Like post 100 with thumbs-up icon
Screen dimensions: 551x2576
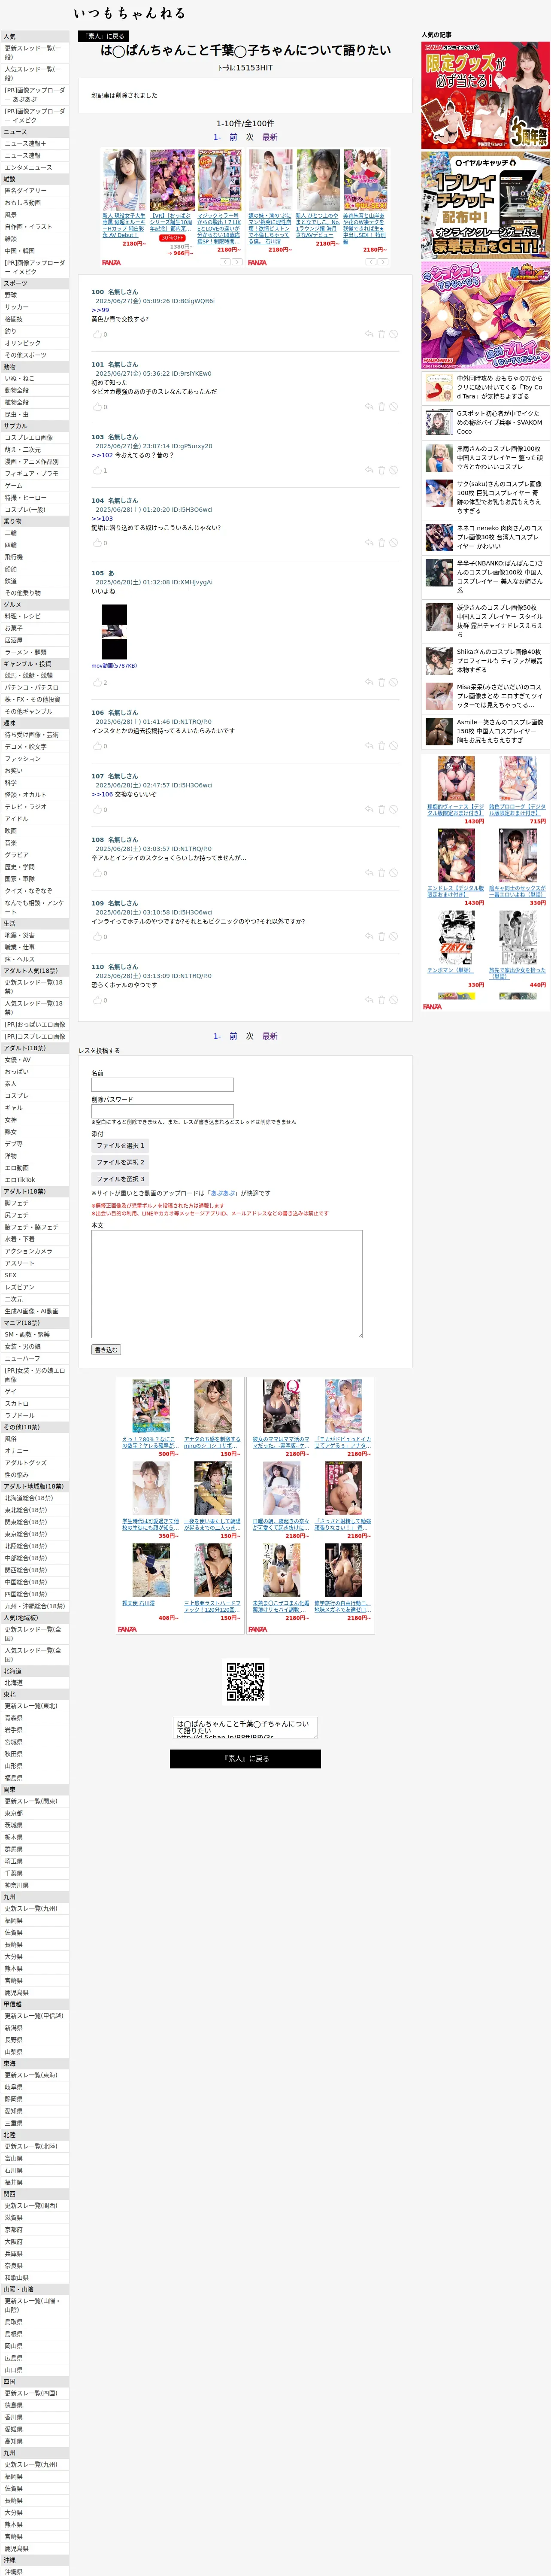tap(97, 334)
